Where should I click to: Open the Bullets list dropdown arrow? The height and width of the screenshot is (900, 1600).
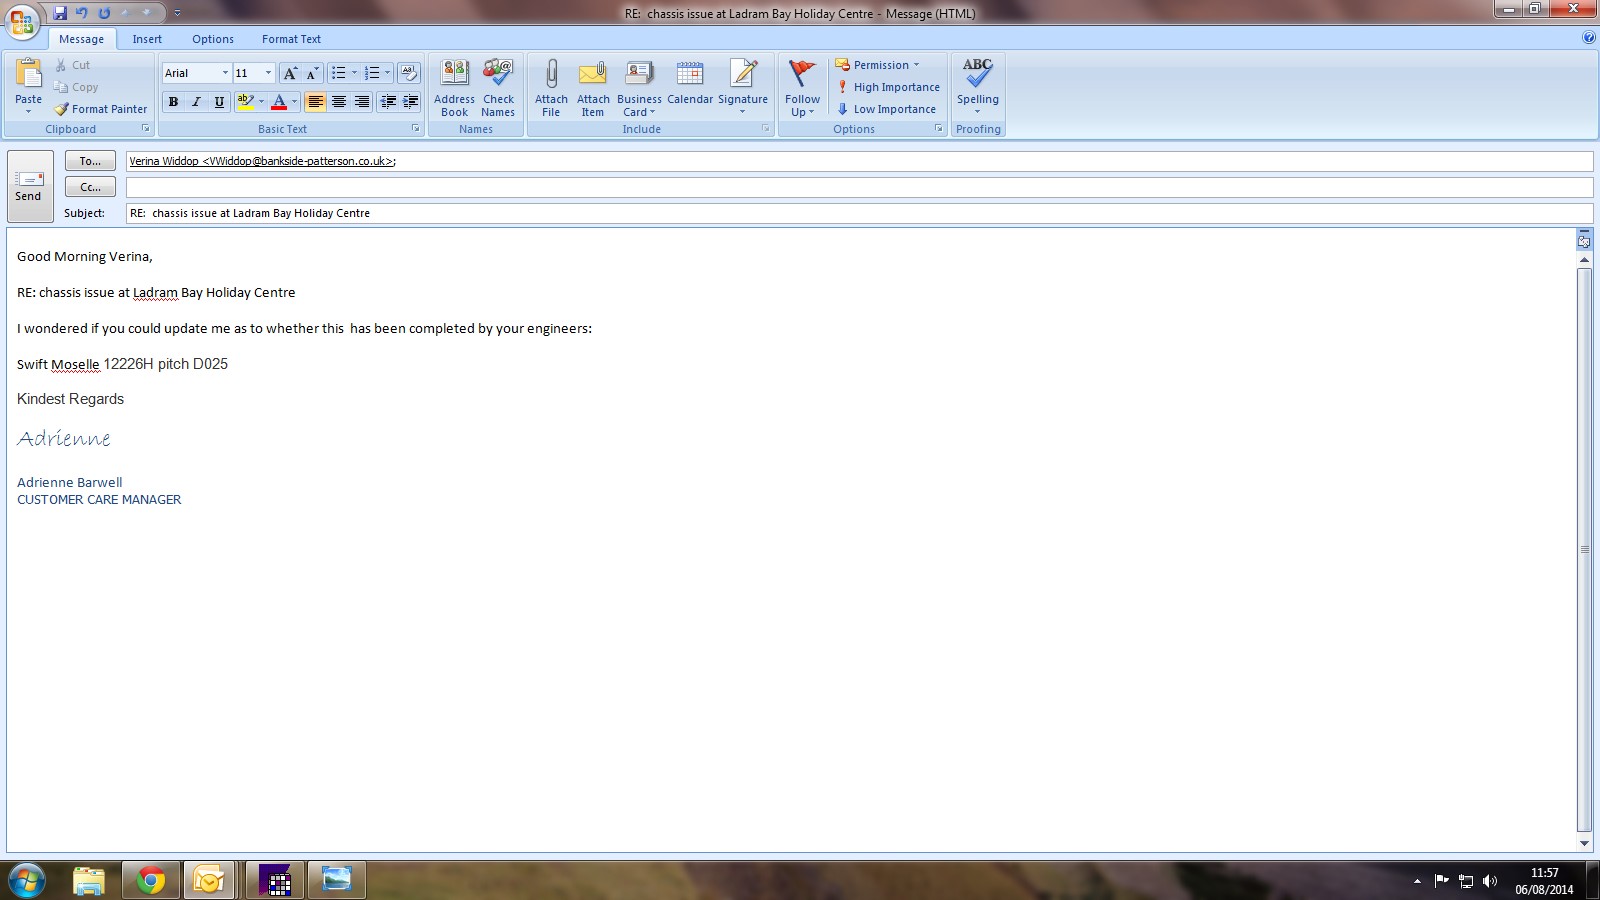coord(354,73)
